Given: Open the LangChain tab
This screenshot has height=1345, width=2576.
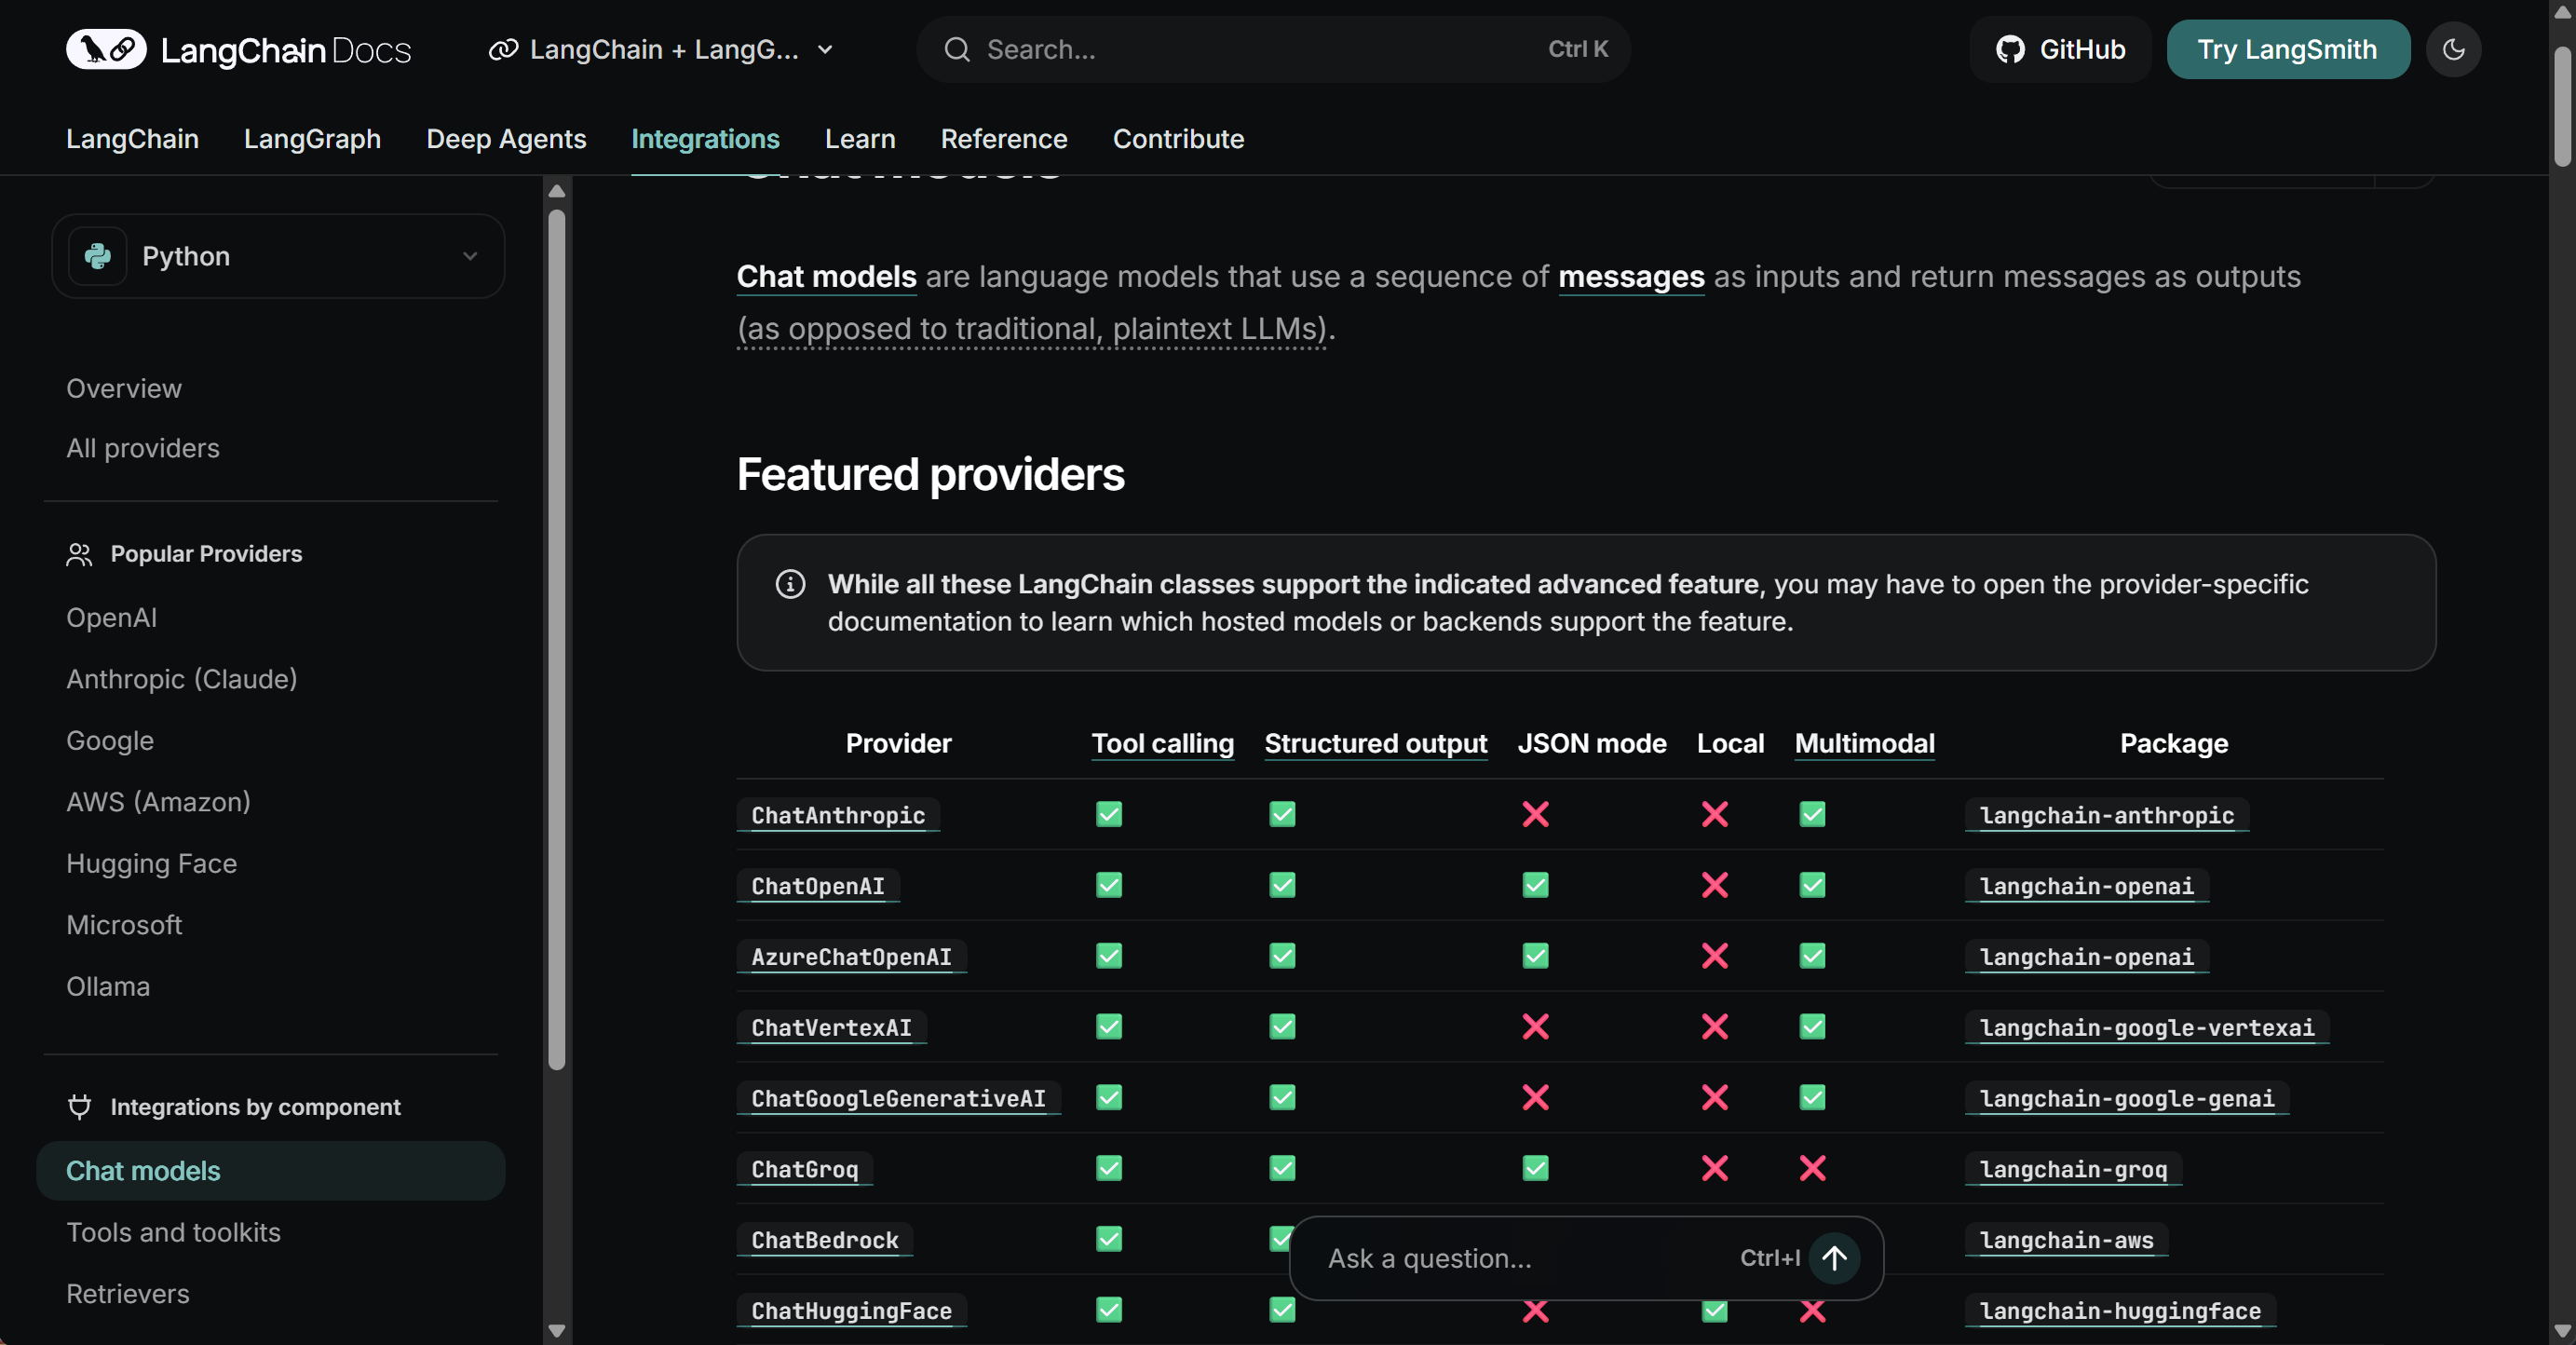Looking at the screenshot, I should (x=132, y=138).
